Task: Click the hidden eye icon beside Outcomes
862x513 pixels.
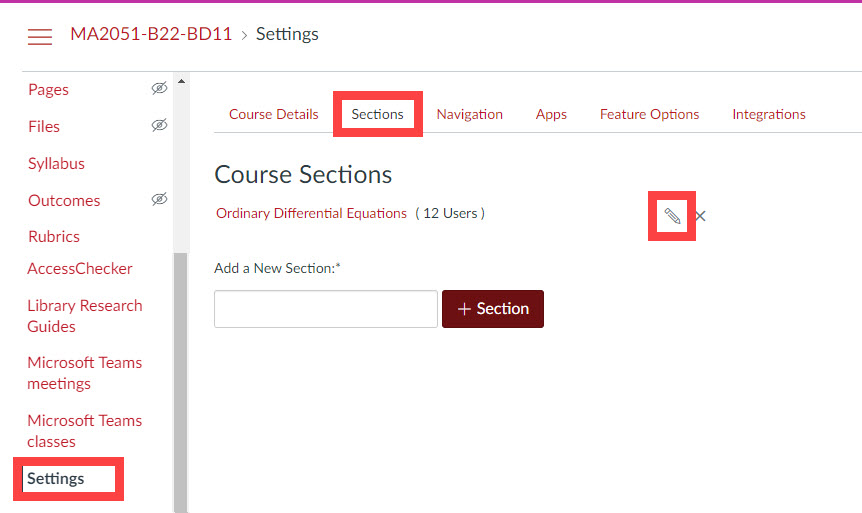Action: click(x=159, y=199)
